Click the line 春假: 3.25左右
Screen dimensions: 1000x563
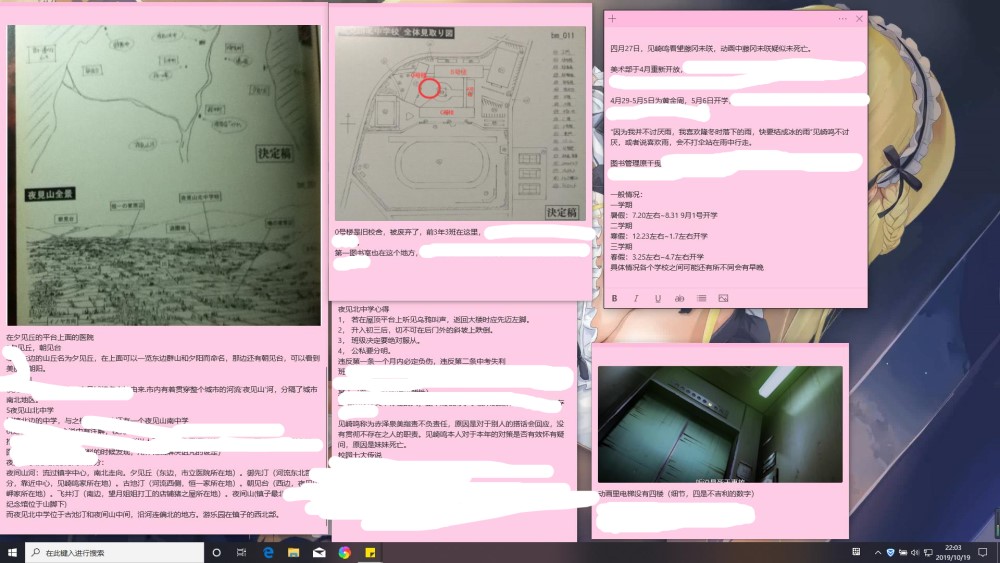click(657, 257)
